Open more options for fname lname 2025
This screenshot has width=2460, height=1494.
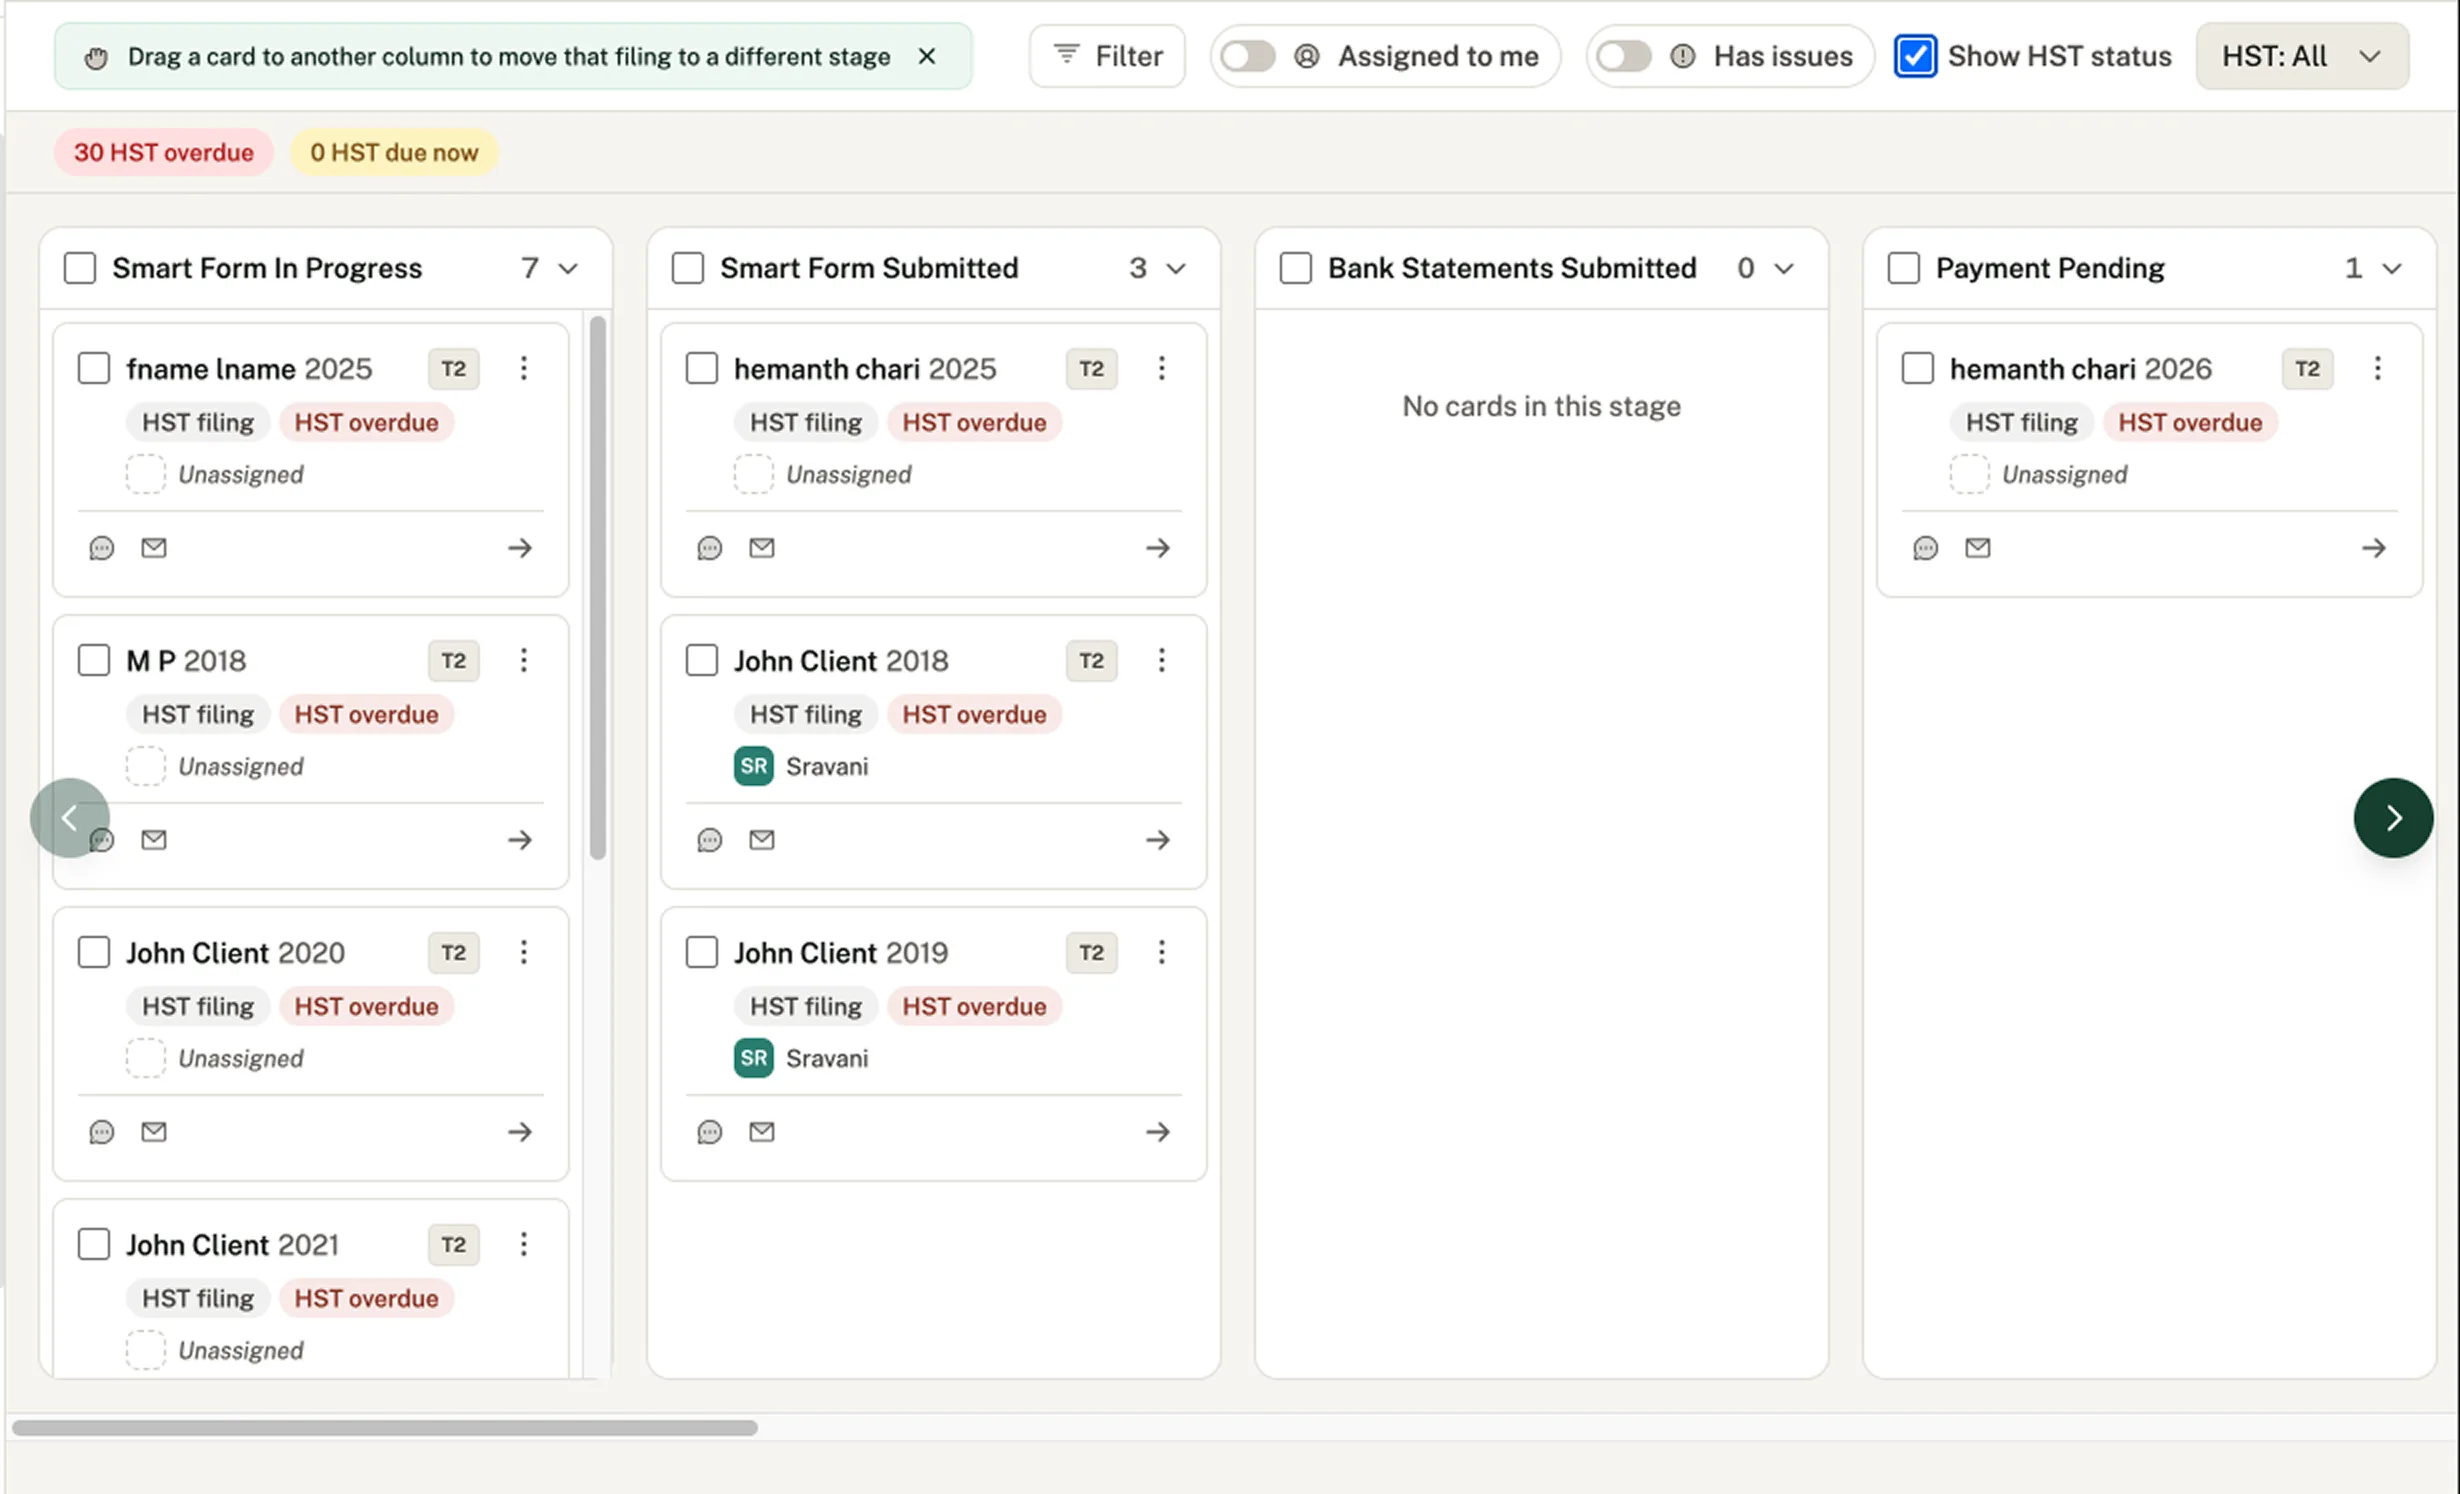click(524, 368)
